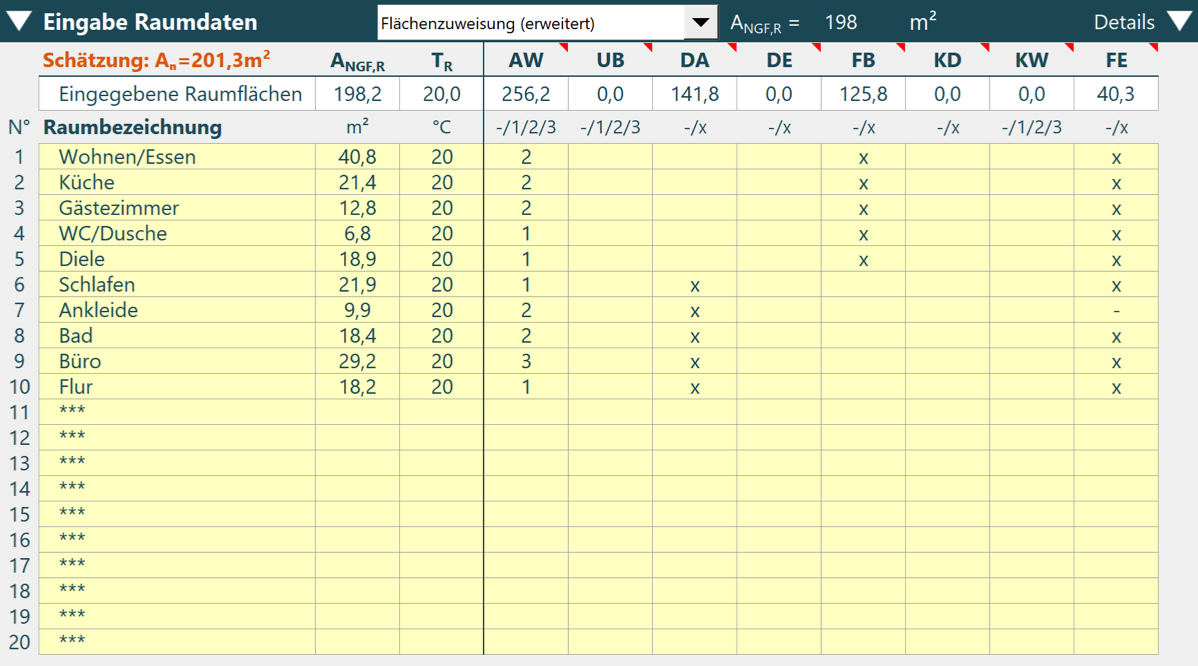Screen dimensions: 1198x666
Task: Toggle the FE x mark for Flur
Action: point(1116,386)
